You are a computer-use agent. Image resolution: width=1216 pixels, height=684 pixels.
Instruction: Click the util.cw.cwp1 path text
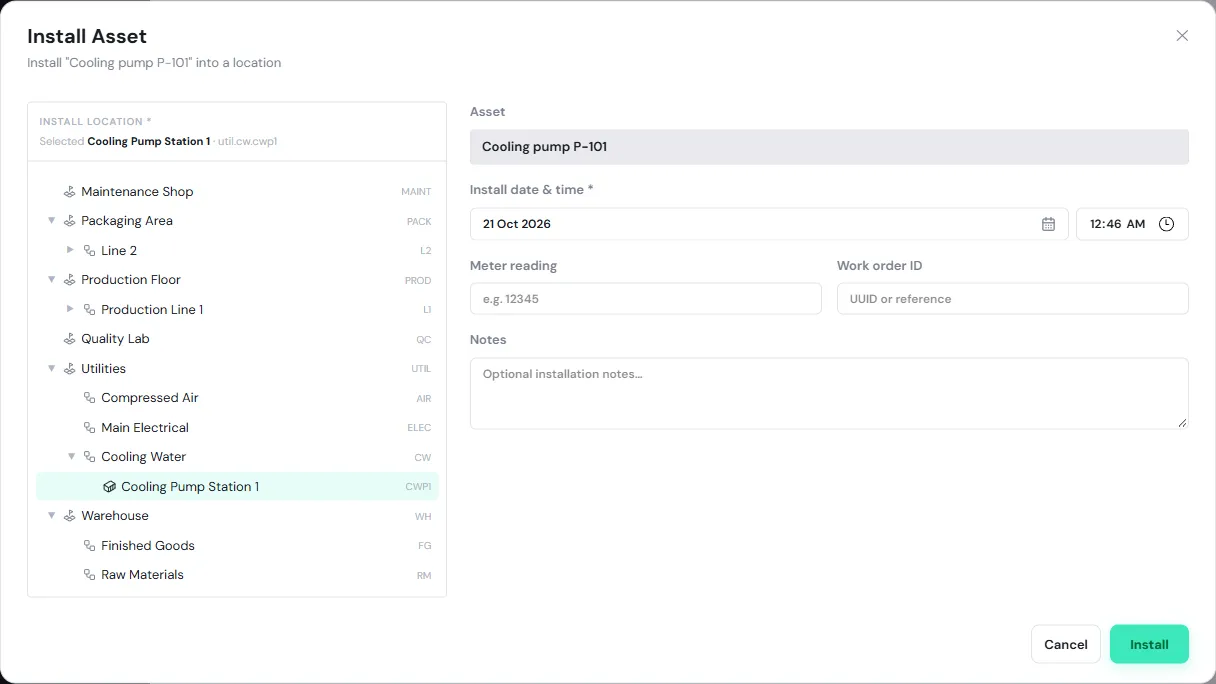(247, 141)
